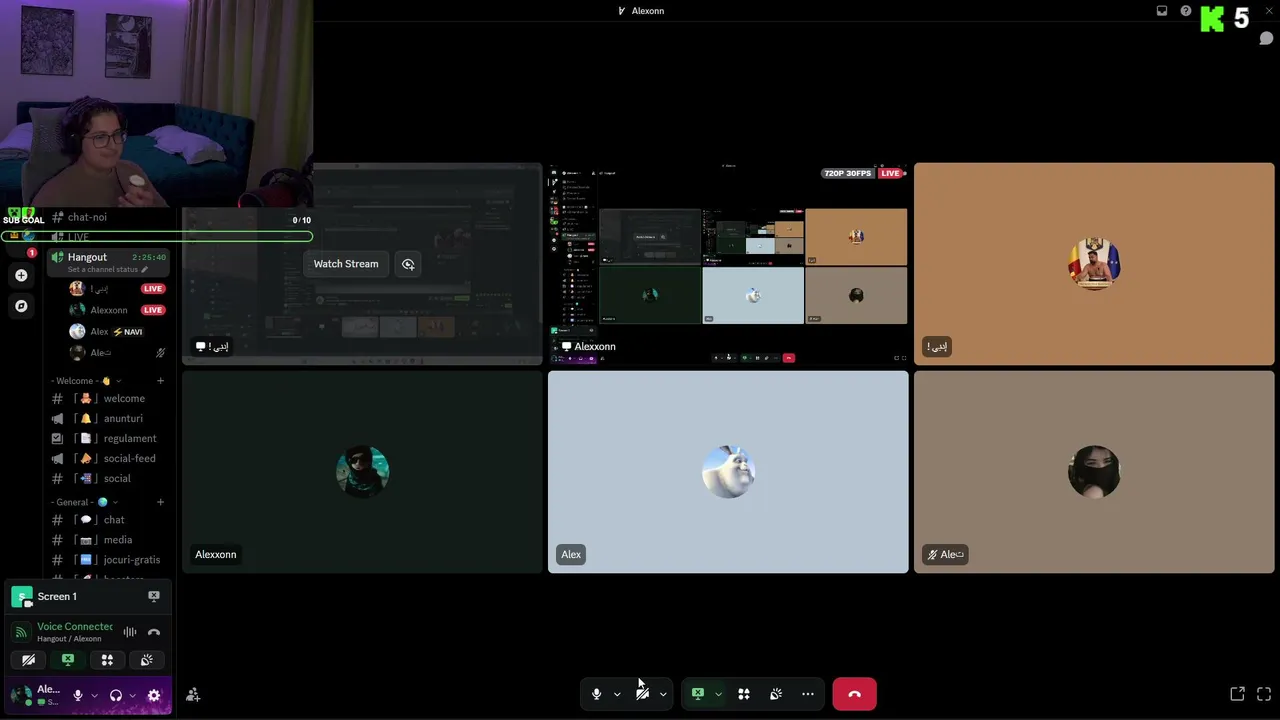Deafen audio with the headphones icon

pyautogui.click(x=116, y=695)
